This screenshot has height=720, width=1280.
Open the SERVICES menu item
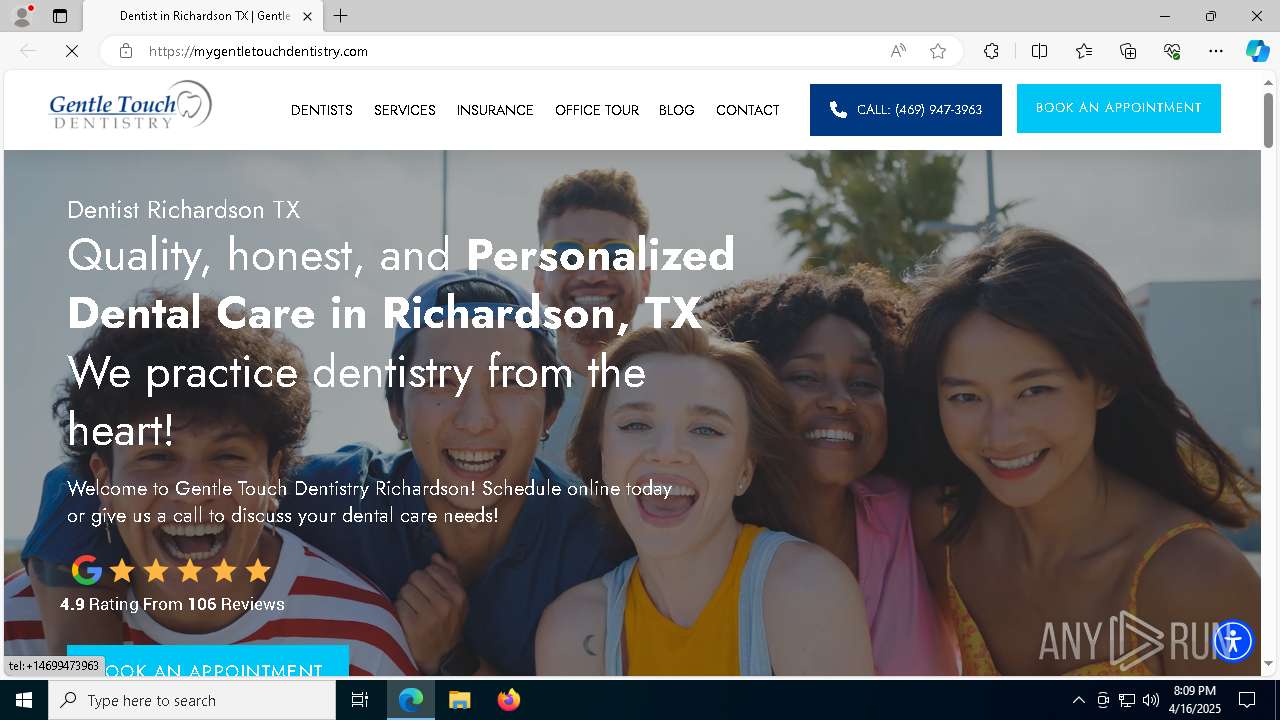(x=405, y=110)
